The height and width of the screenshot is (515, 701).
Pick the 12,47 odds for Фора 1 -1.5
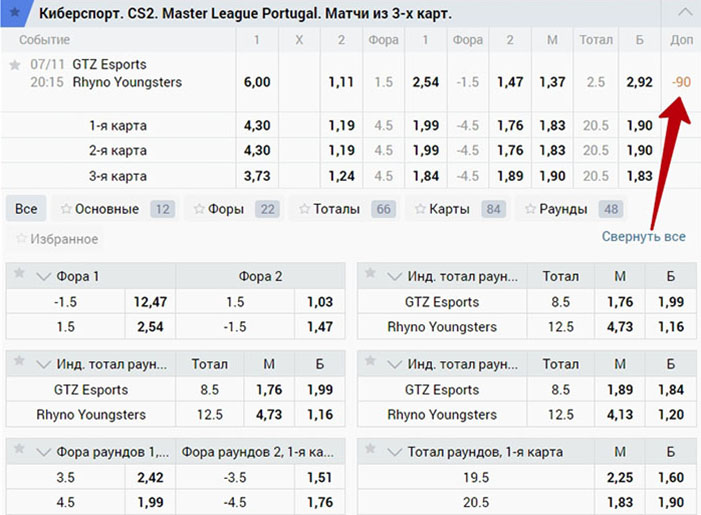pyautogui.click(x=151, y=301)
